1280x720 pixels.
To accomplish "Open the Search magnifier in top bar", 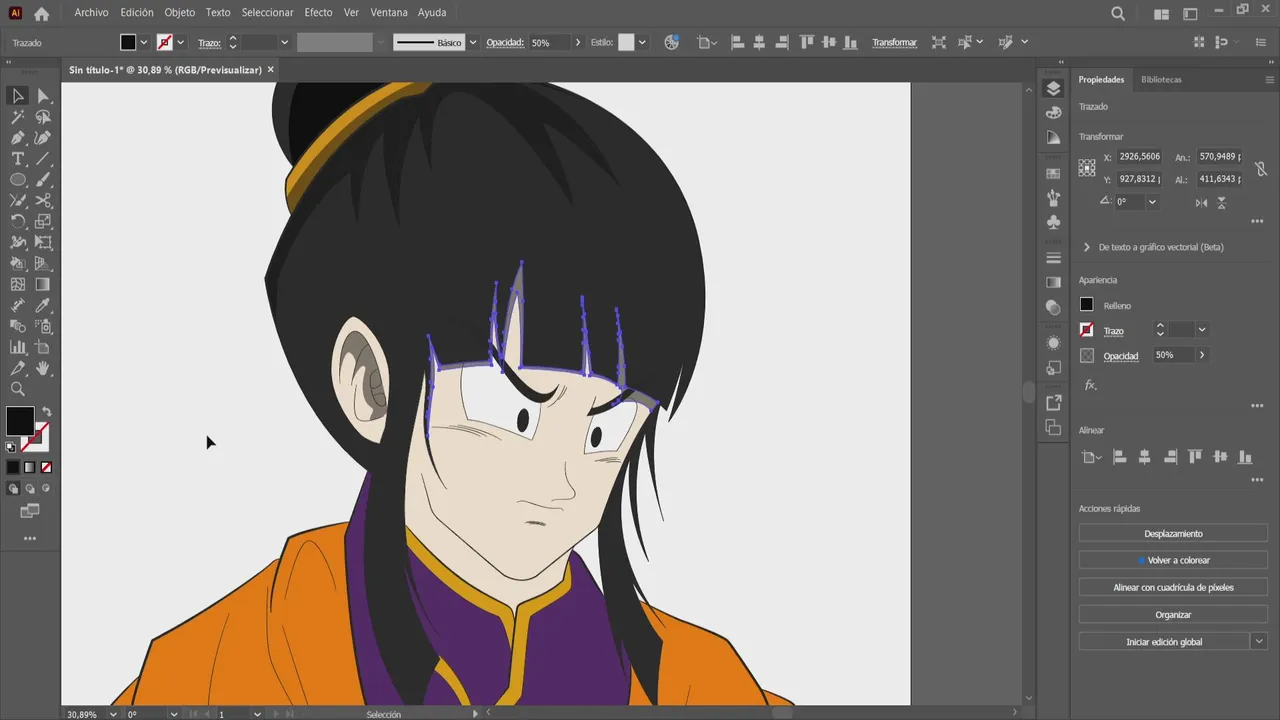I will point(1118,14).
